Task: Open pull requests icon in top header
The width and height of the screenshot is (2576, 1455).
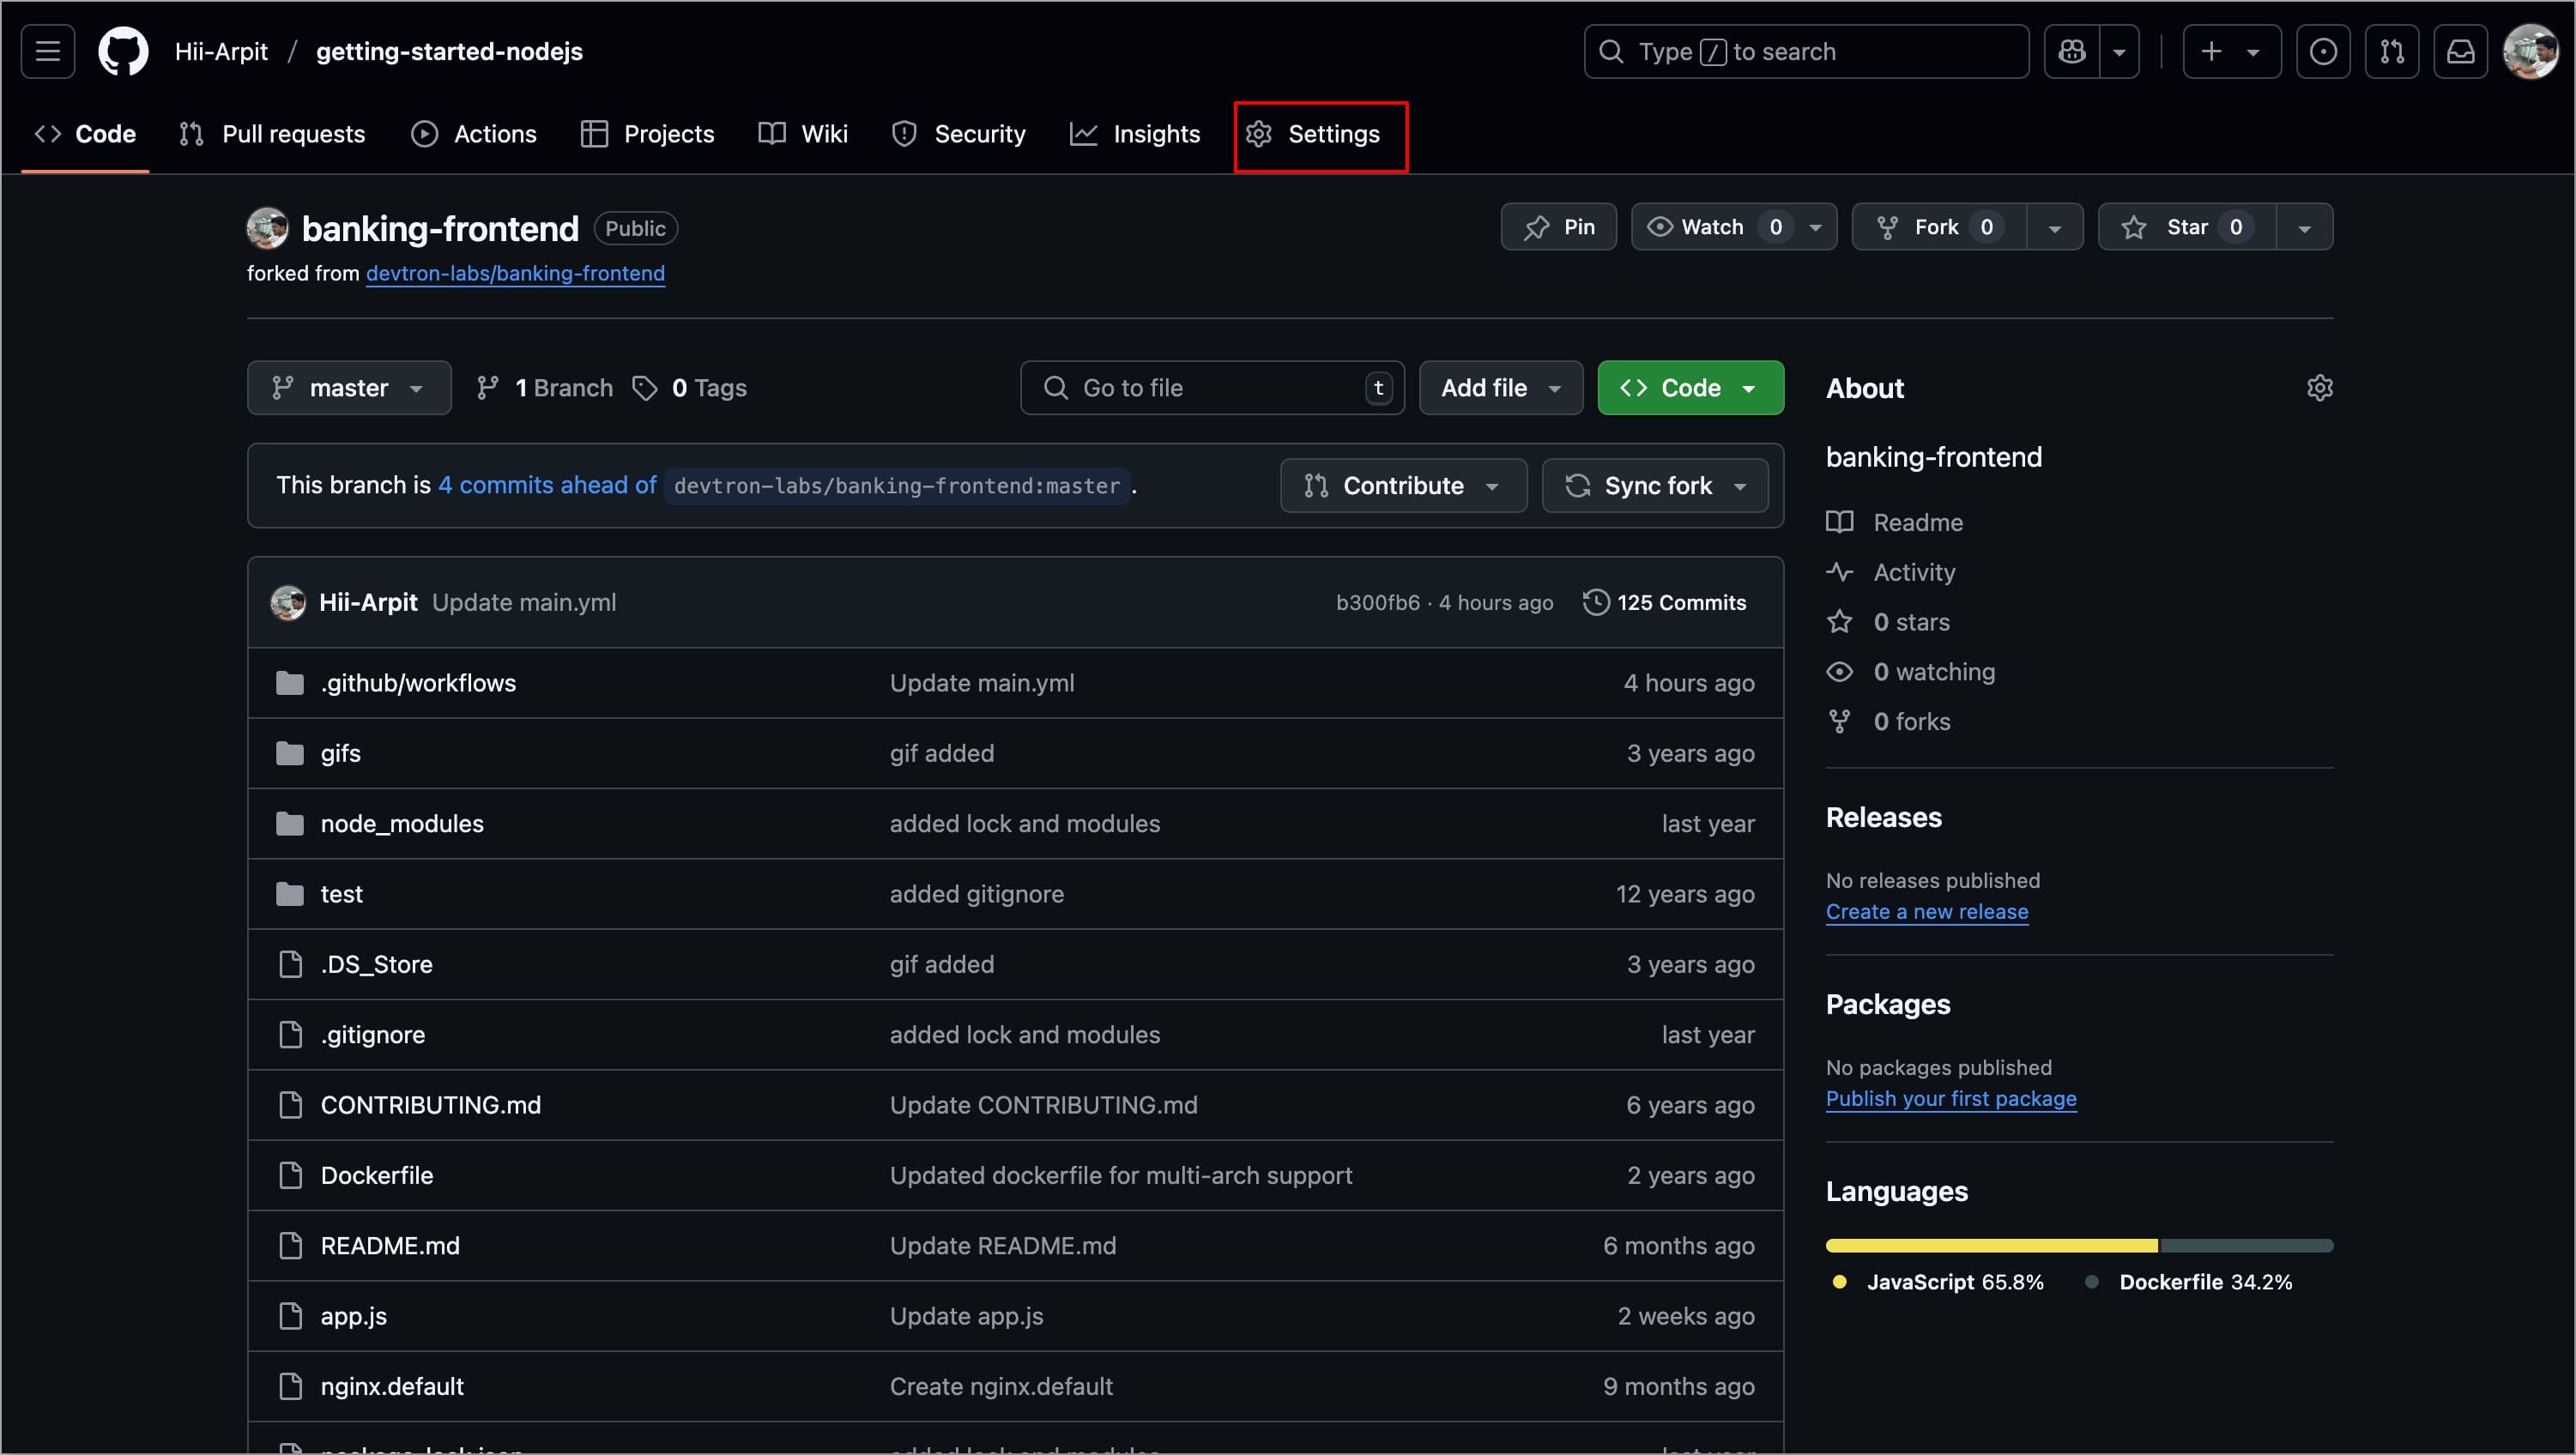Action: point(2392,51)
